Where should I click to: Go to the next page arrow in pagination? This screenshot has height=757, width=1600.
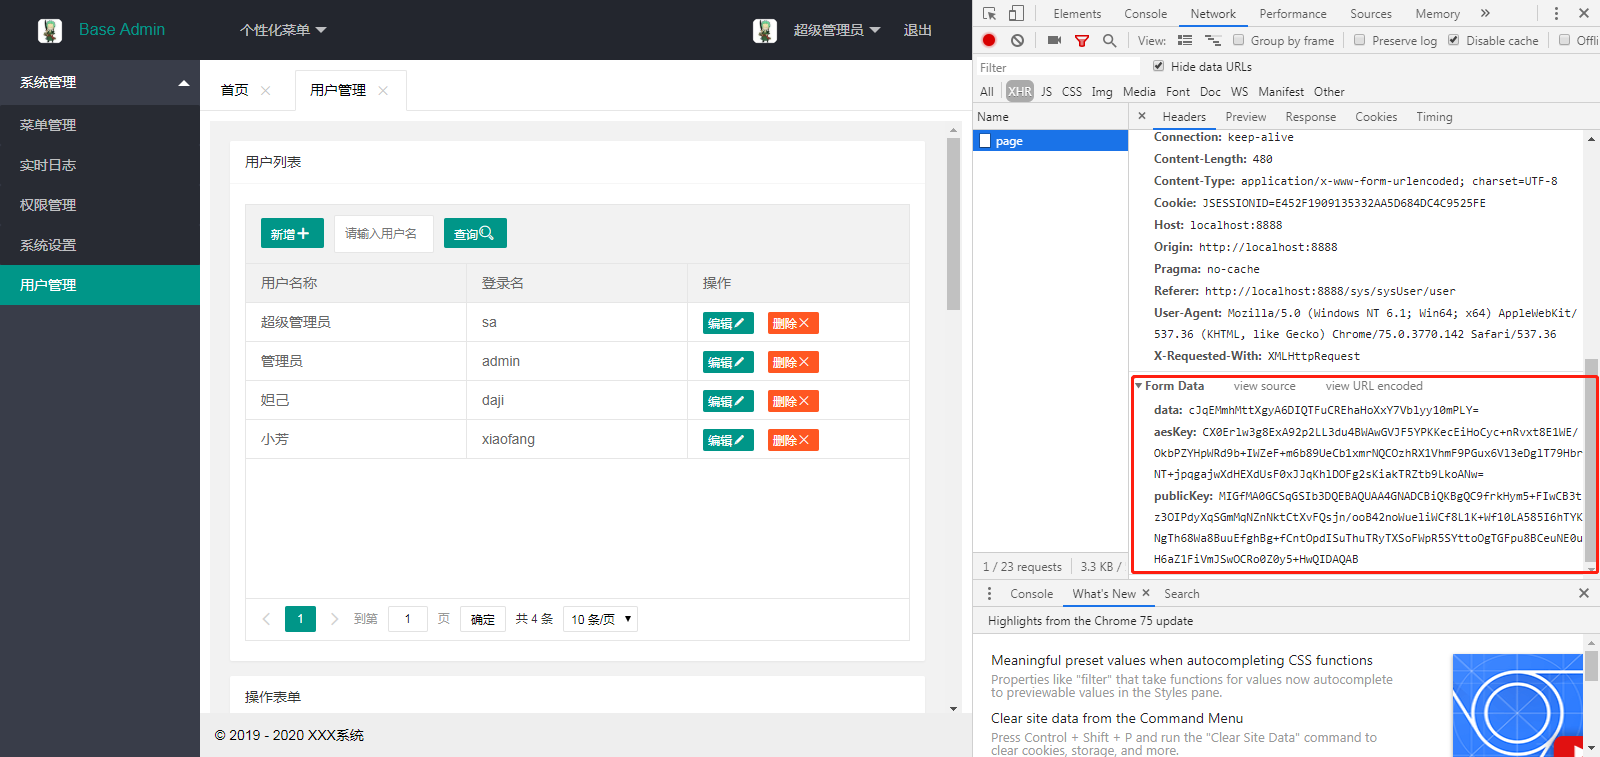click(x=334, y=619)
